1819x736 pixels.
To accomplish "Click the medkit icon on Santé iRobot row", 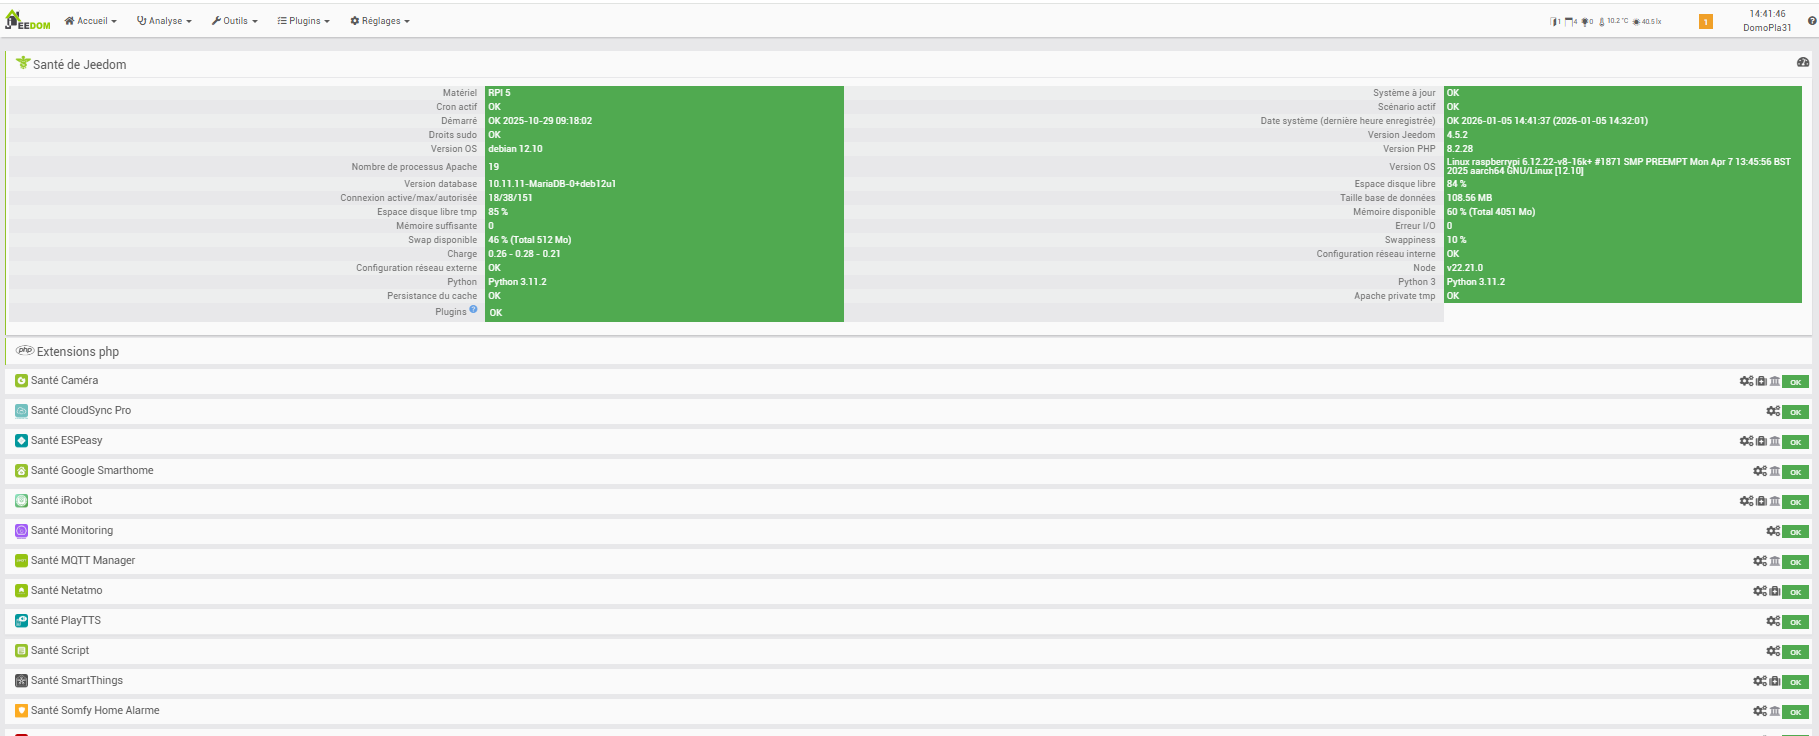I will pyautogui.click(x=1761, y=501).
